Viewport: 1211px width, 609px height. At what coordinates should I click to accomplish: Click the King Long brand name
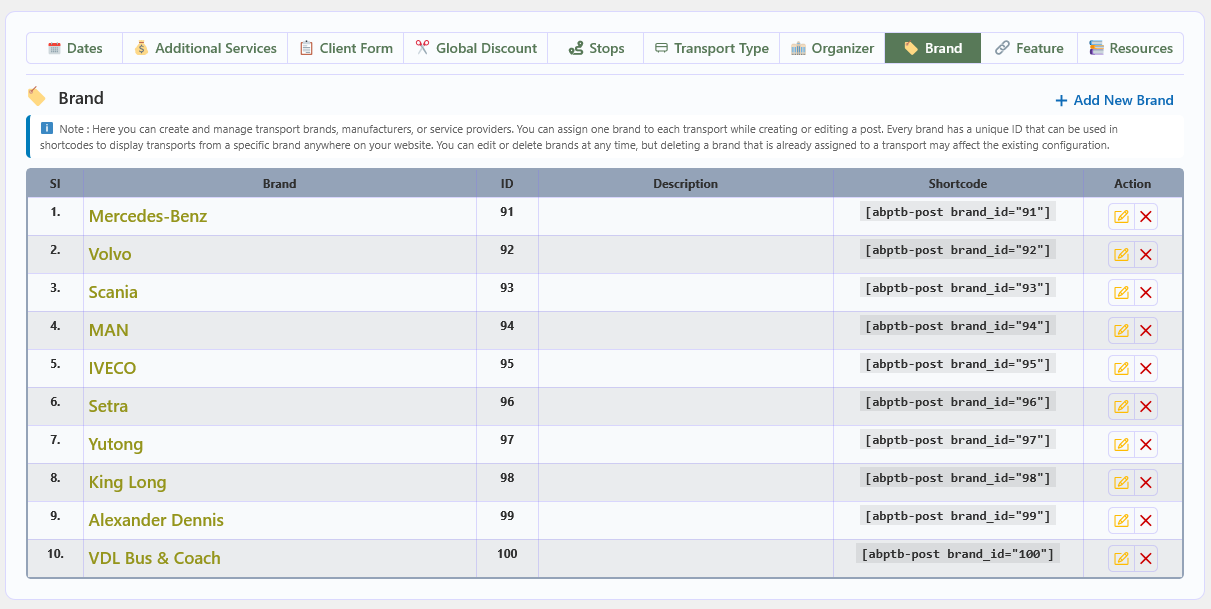(x=128, y=482)
